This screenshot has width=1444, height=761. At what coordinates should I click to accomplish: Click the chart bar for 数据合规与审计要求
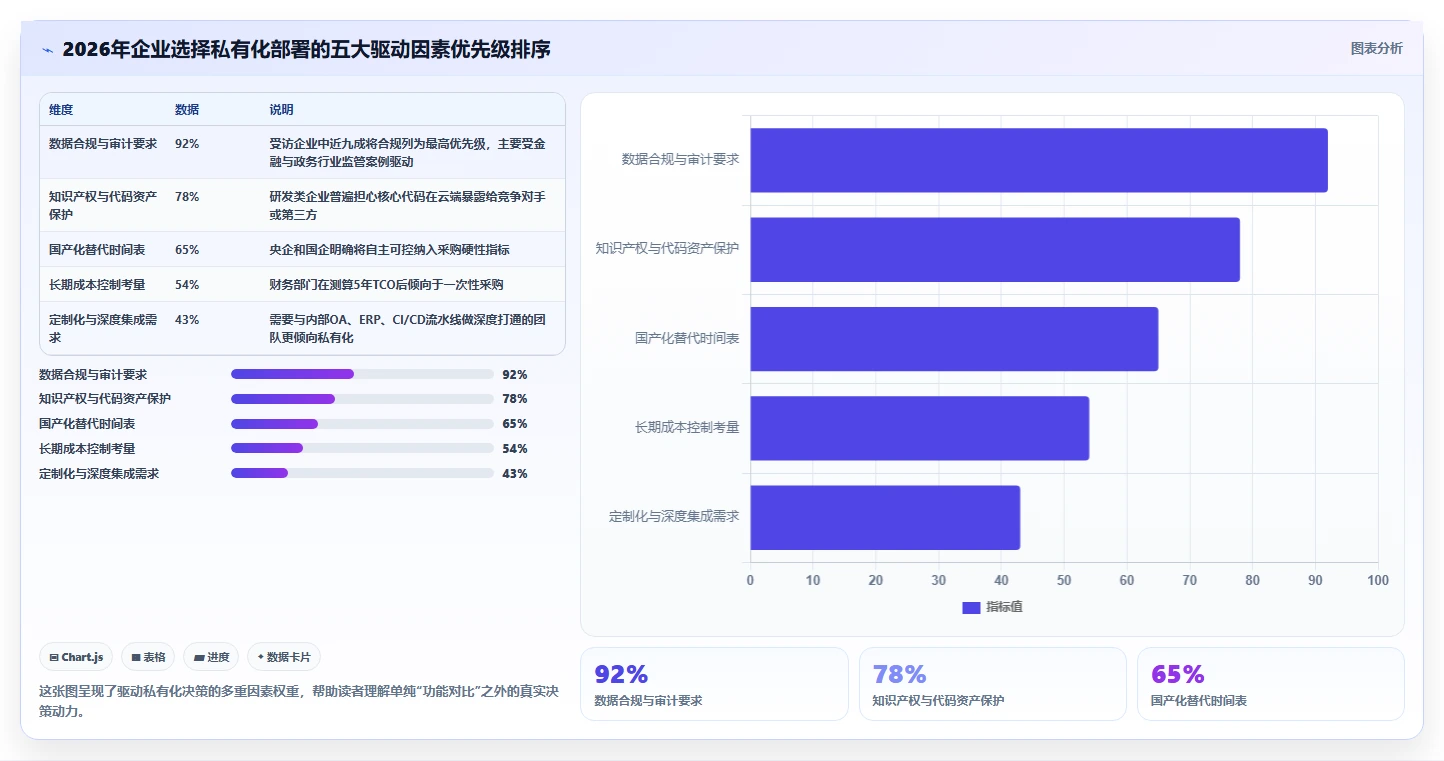(1039, 160)
